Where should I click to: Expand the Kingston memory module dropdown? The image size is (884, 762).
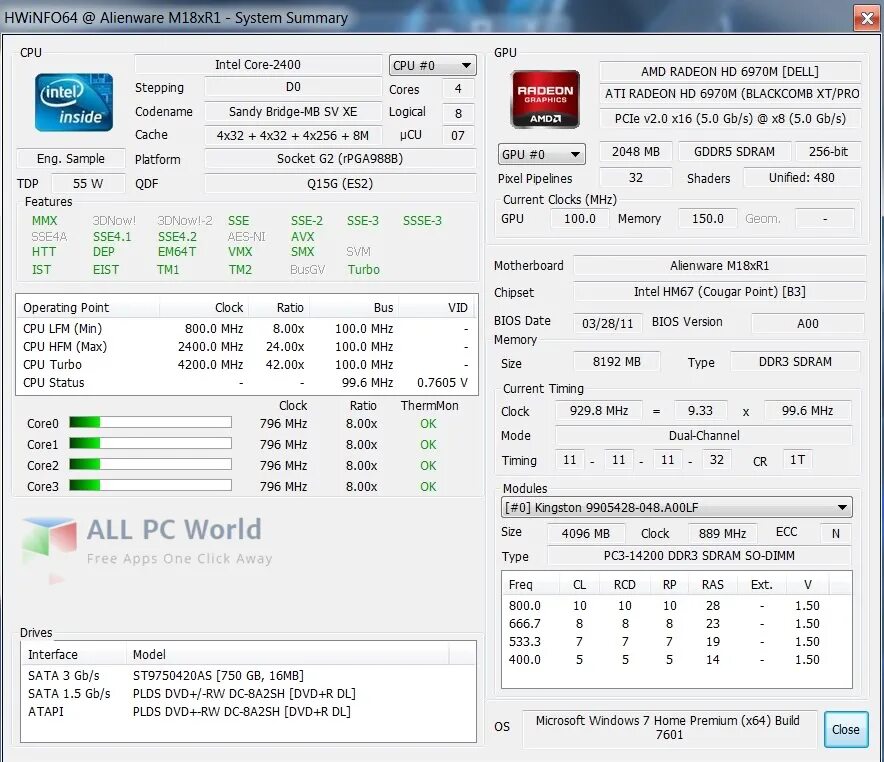point(677,507)
